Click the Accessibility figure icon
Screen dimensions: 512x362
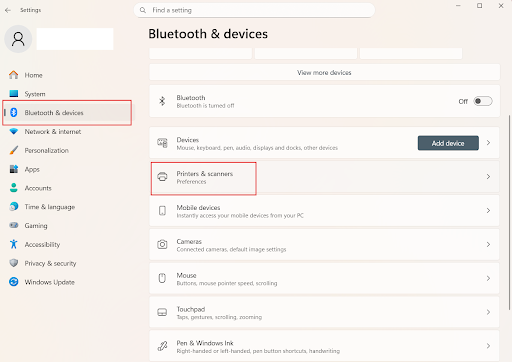pyautogui.click(x=14, y=244)
